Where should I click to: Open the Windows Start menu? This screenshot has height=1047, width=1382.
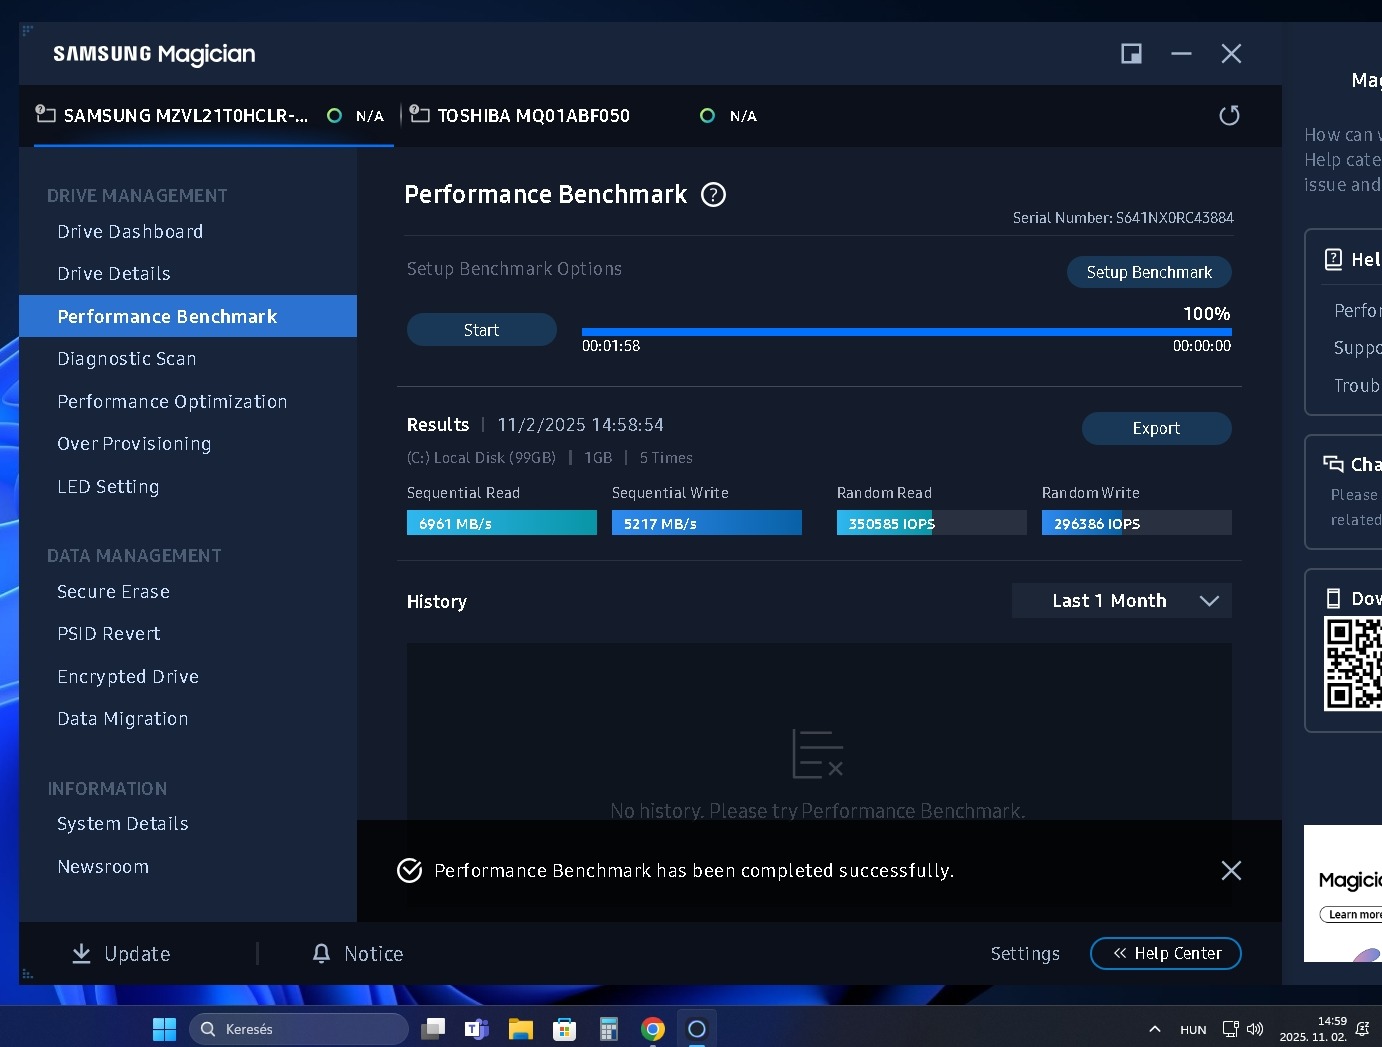164,1029
